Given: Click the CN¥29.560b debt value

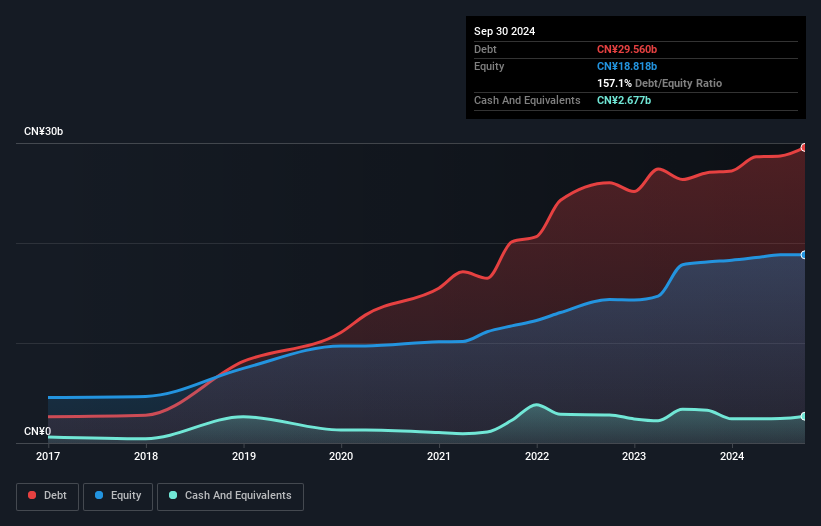Looking at the screenshot, I should (627, 49).
